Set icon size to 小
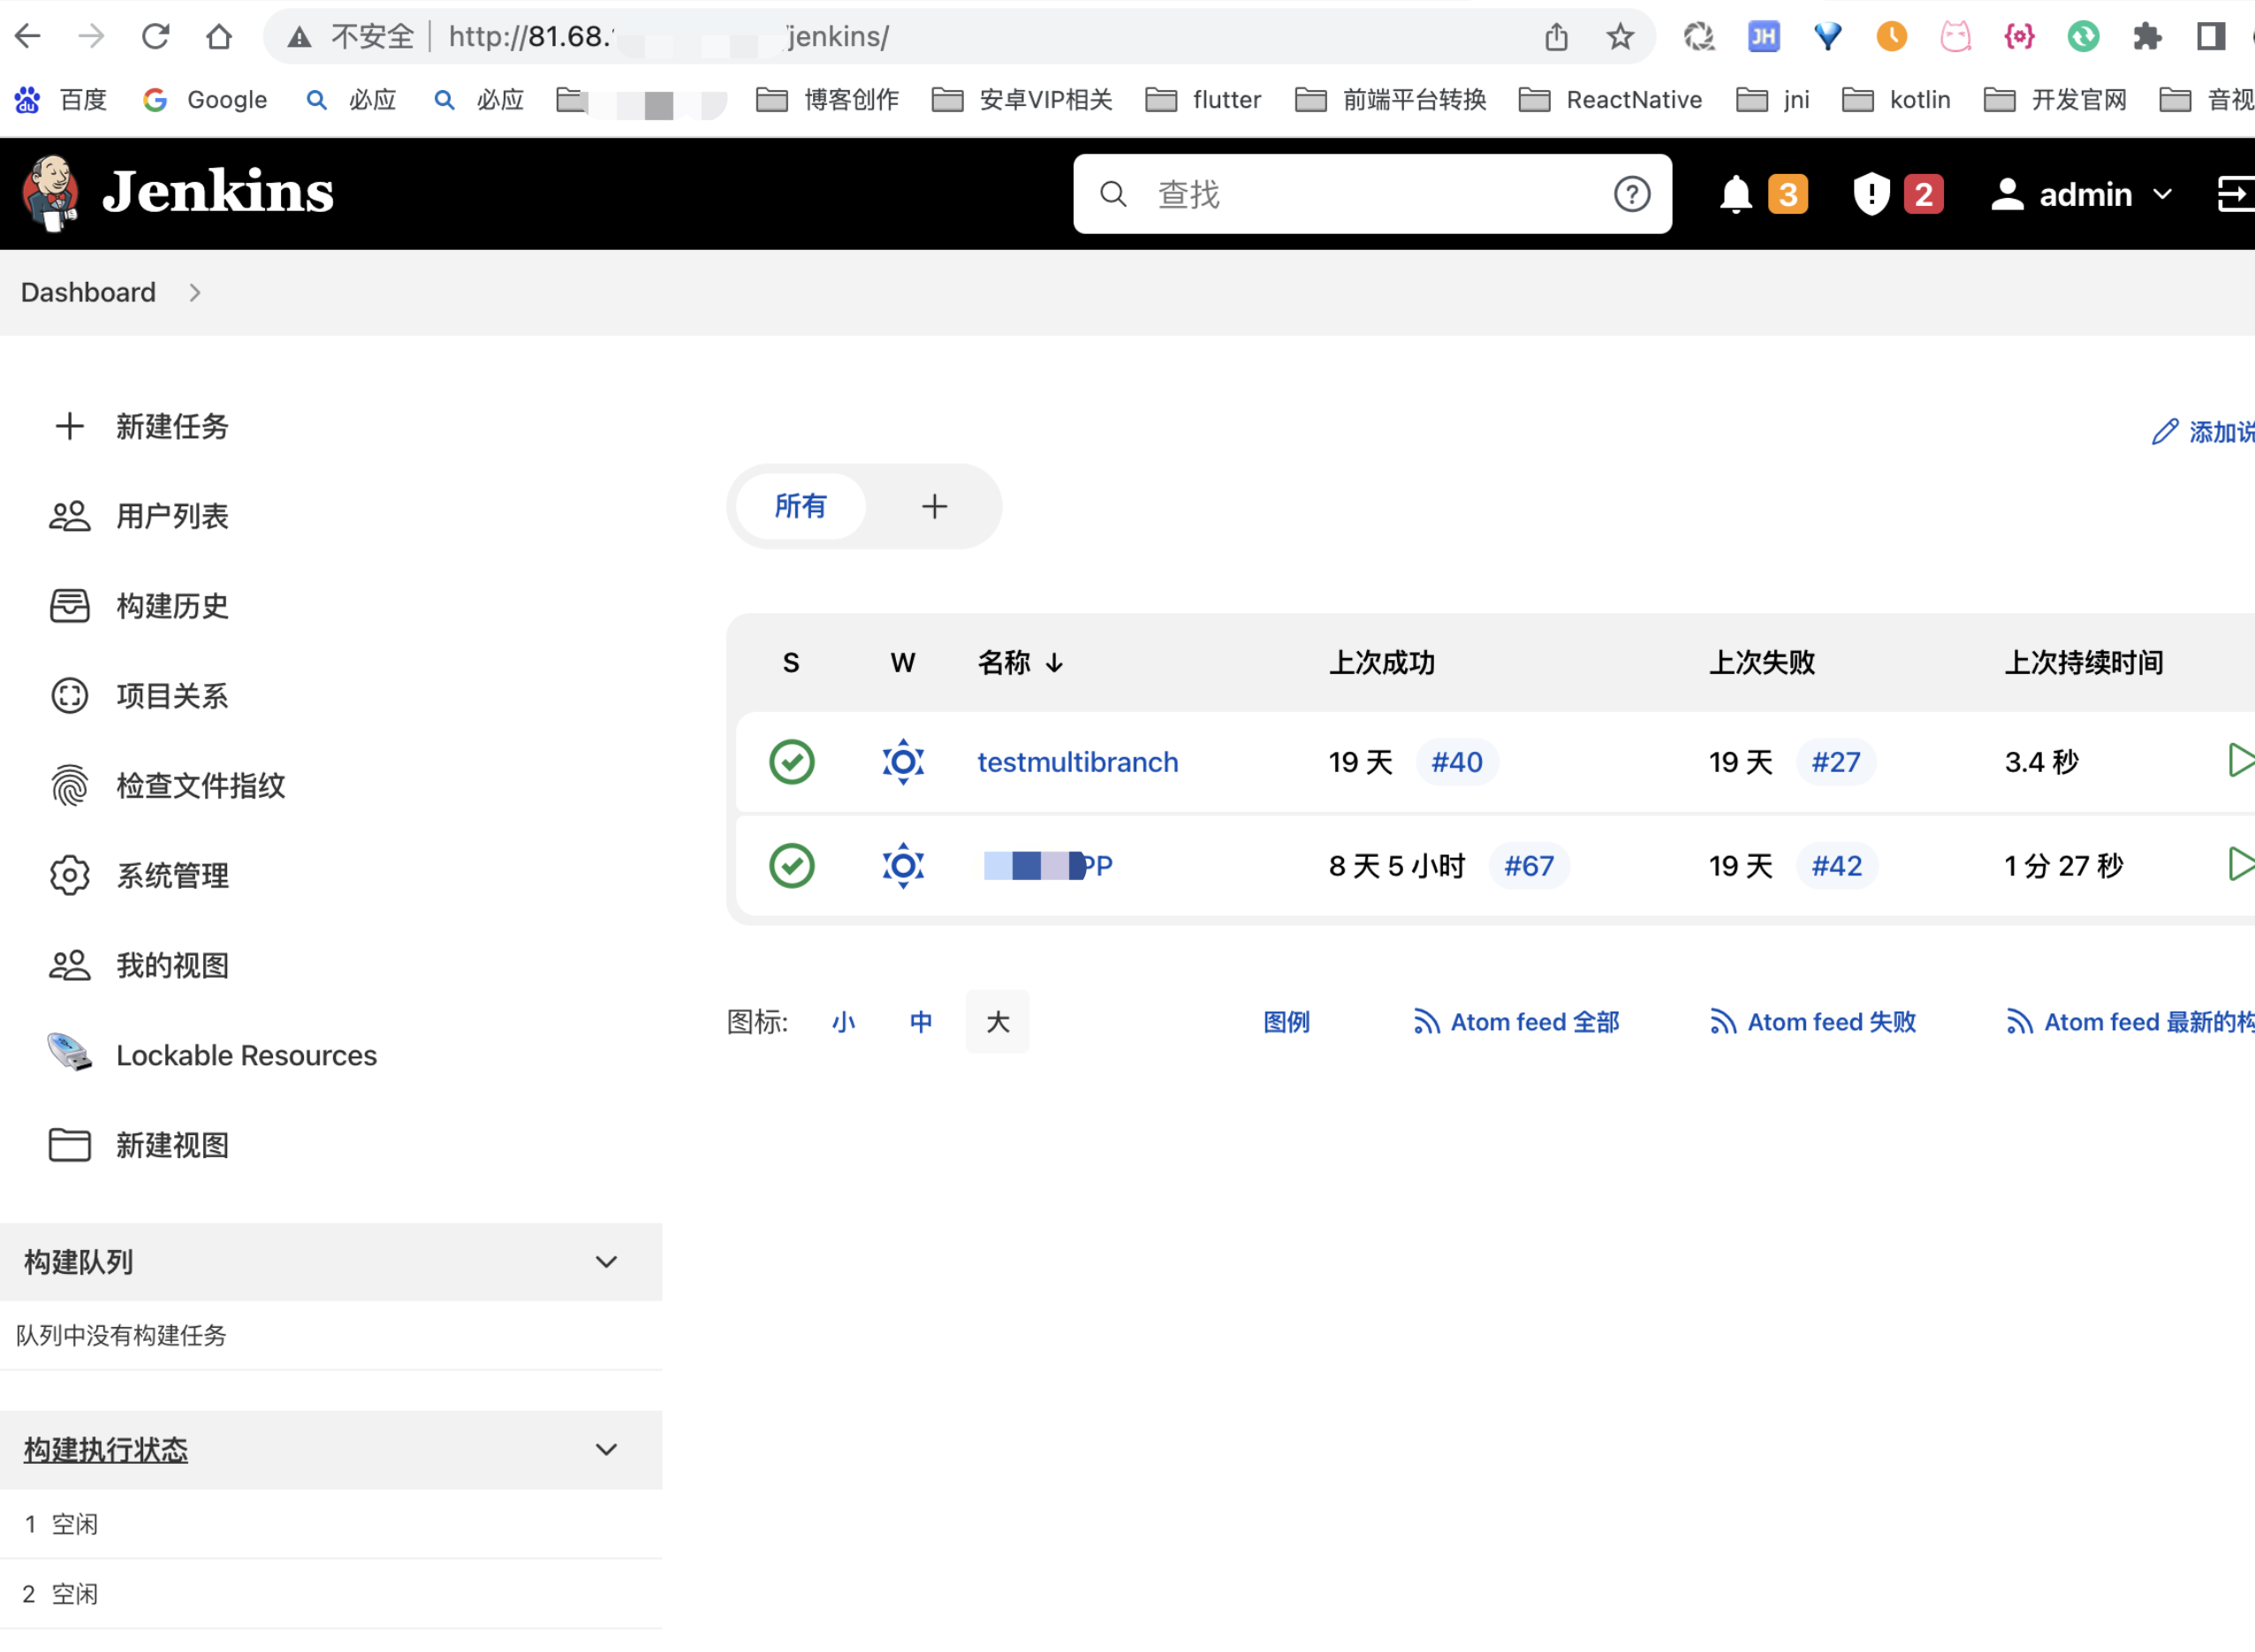Screen dimensions: 2255x1652 (x=843, y=1022)
